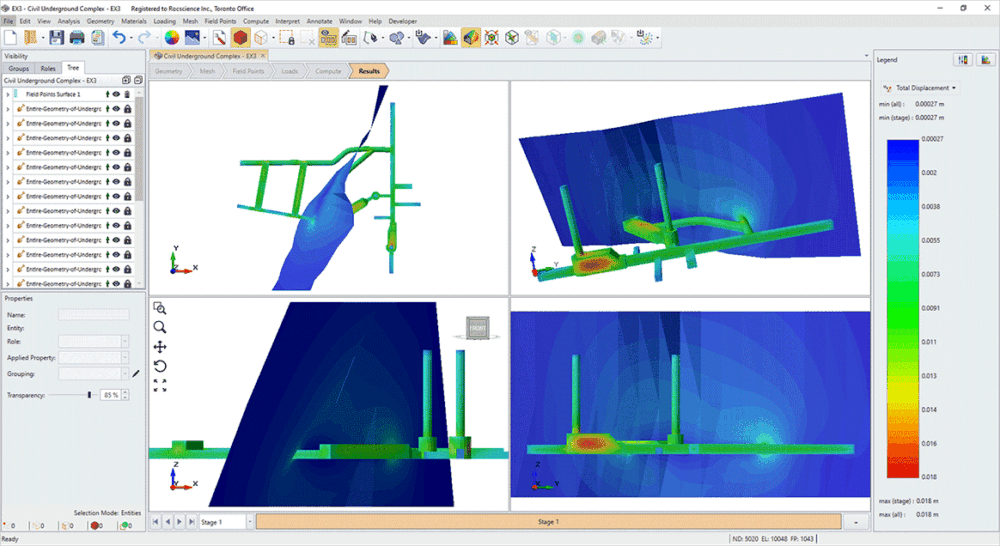
Task: Click the Mesh workflow step
Action: (207, 72)
